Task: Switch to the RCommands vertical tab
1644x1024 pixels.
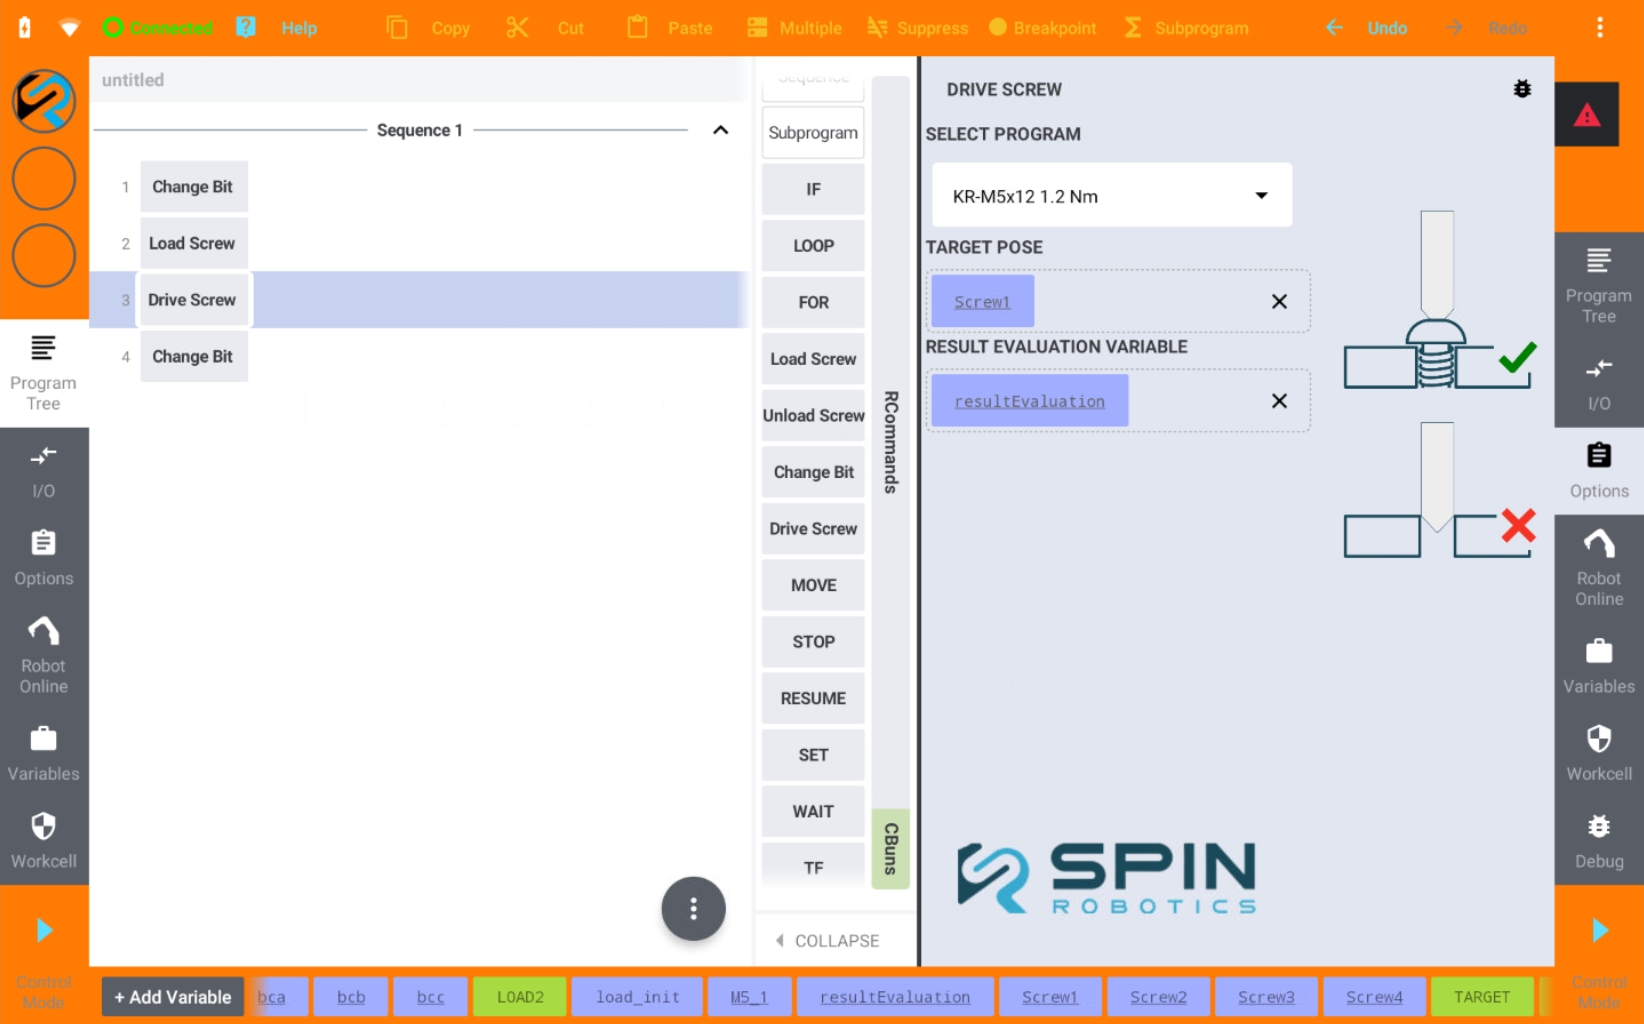Action: point(890,442)
